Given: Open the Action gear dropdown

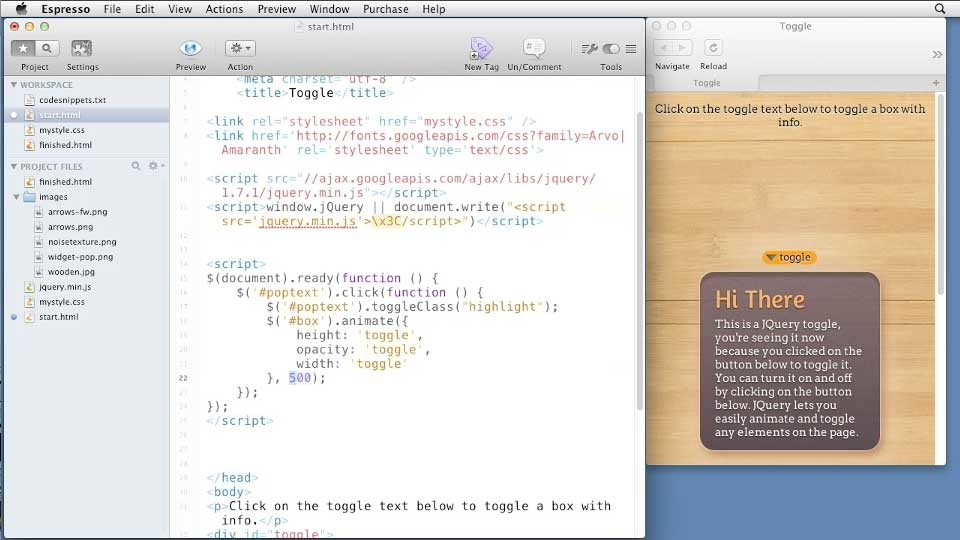Looking at the screenshot, I should [x=240, y=48].
